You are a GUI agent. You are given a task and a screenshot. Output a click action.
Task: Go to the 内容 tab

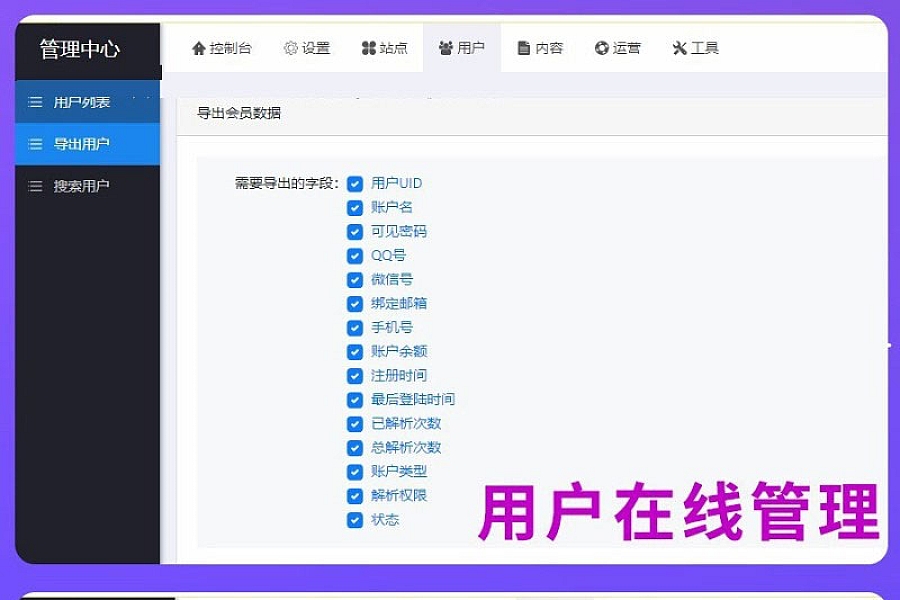click(540, 48)
